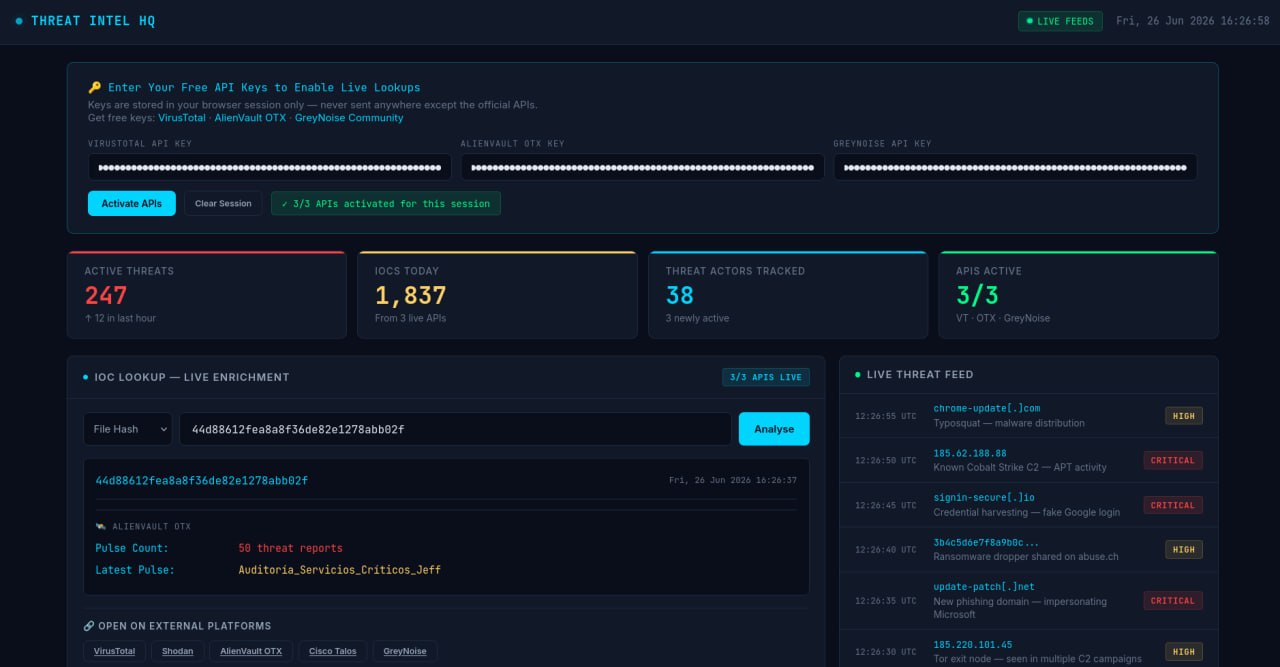This screenshot has height=667, width=1280.
Task: Click HIGH badge on 185.220.101.45 row
Action: (1184, 651)
